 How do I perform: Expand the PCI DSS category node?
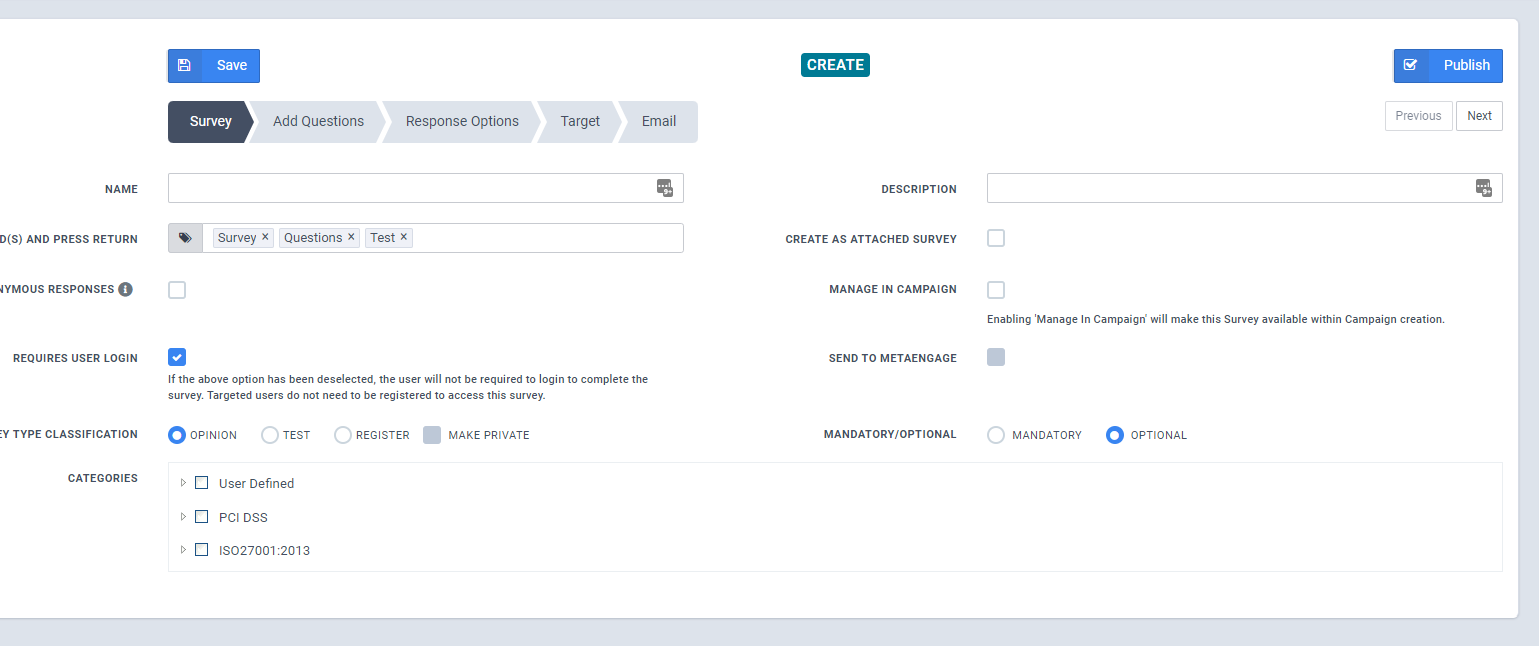183,517
